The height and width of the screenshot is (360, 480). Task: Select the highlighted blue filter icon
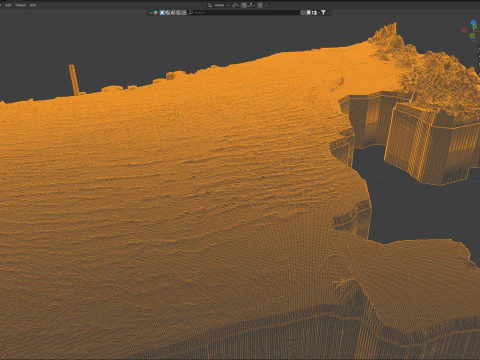click(x=162, y=13)
